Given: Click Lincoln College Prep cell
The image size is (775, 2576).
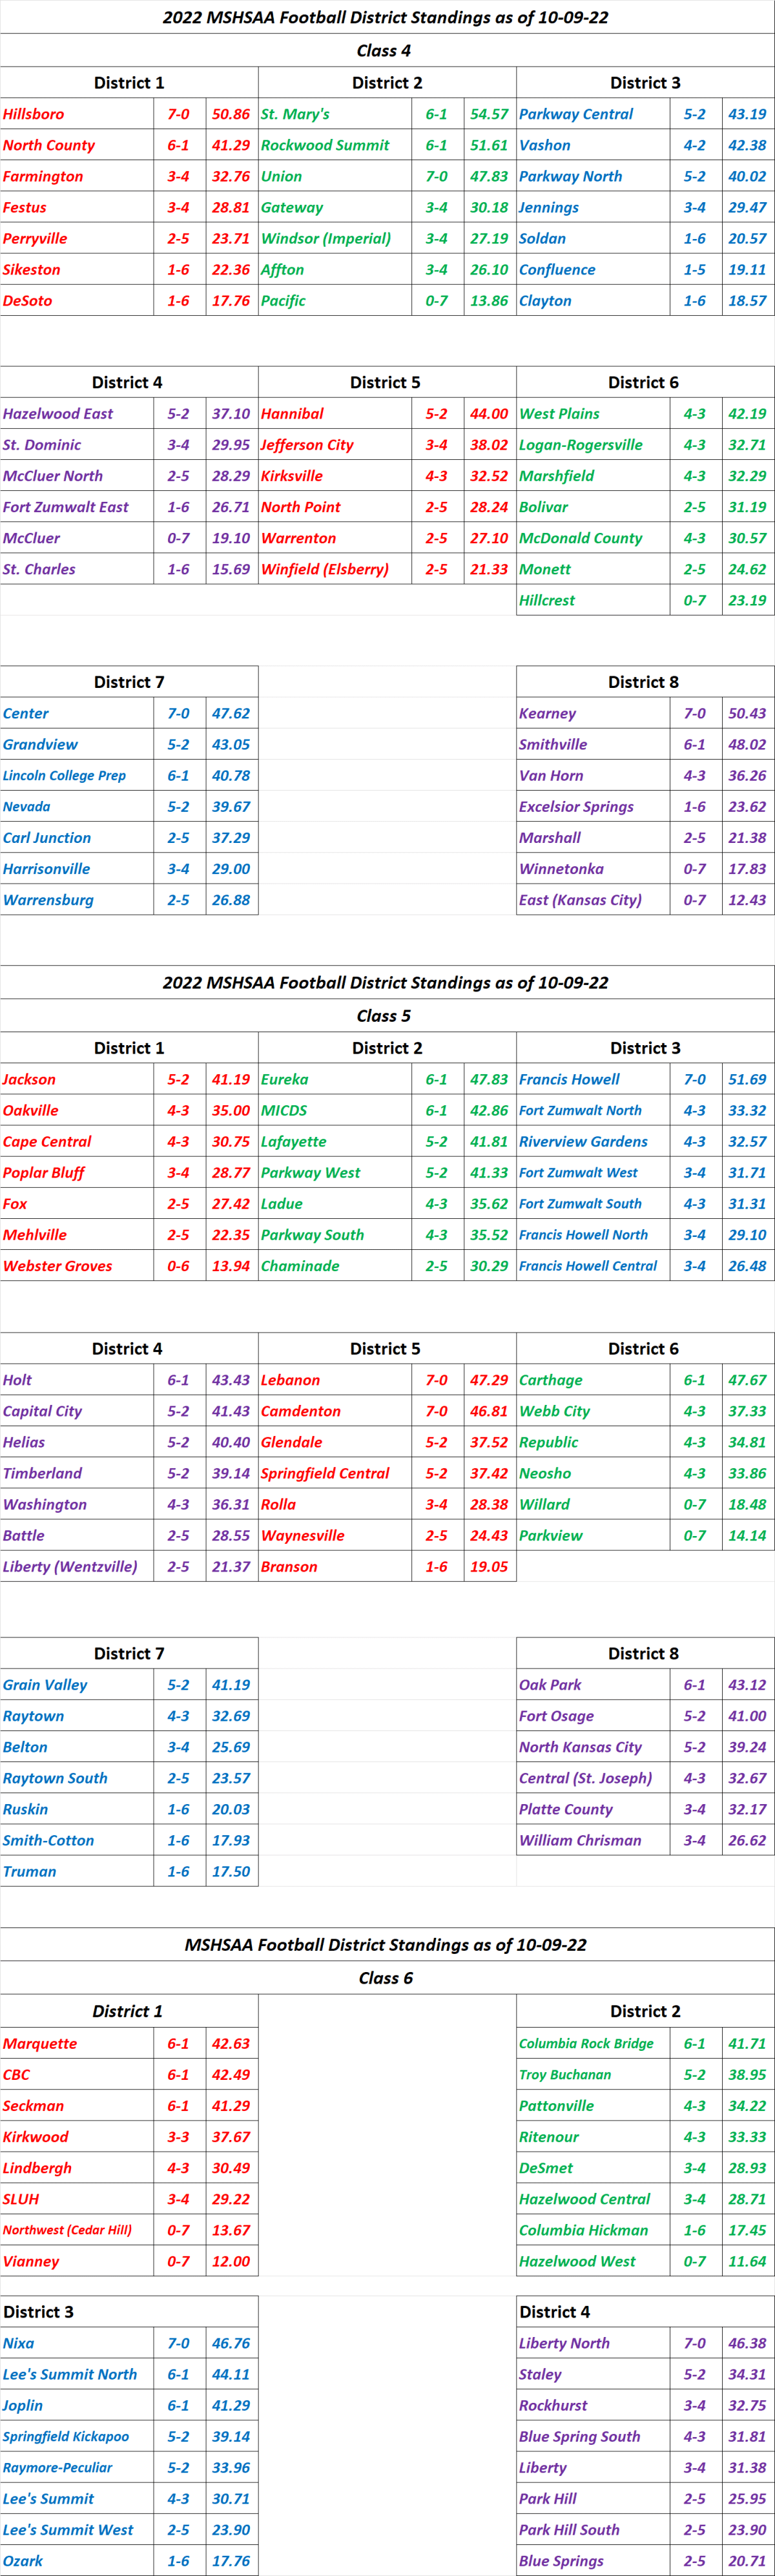Looking at the screenshot, I should [77, 775].
